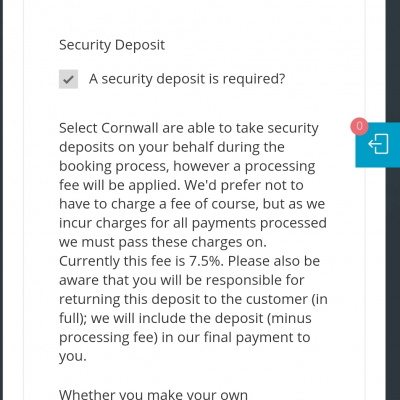Screen dimensions: 400x400
Task: Click the 'Whether you make your own' line
Action: pos(153,394)
